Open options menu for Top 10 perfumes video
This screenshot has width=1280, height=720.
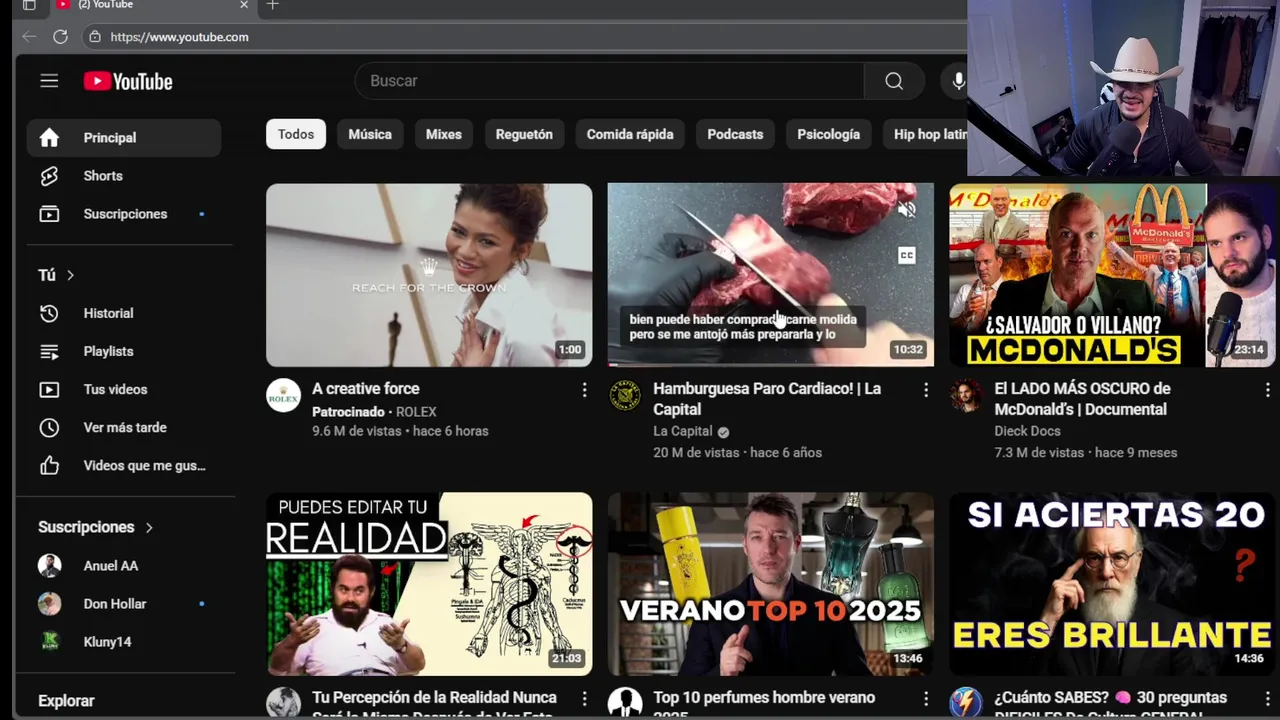[x=926, y=699]
